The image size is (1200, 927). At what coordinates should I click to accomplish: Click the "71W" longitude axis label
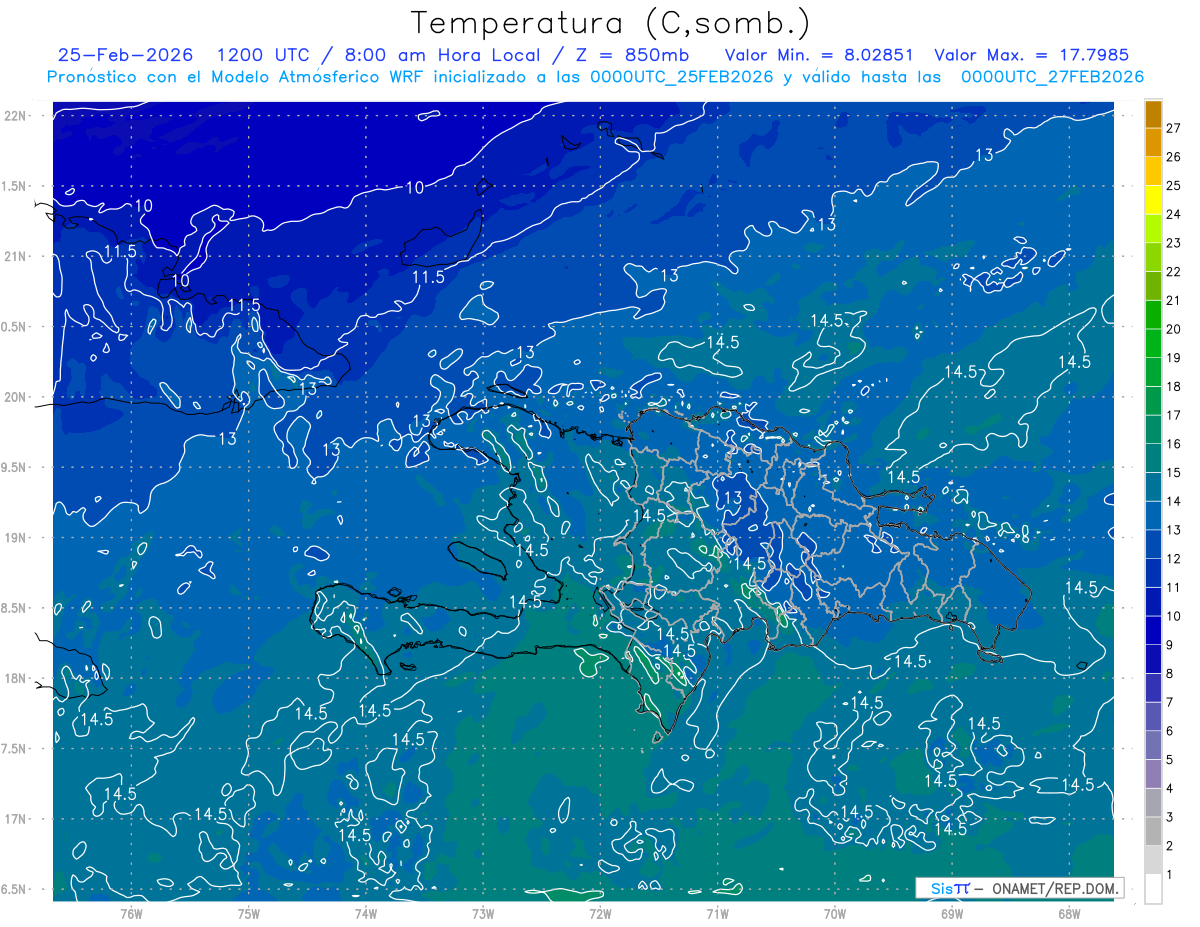pyautogui.click(x=717, y=913)
